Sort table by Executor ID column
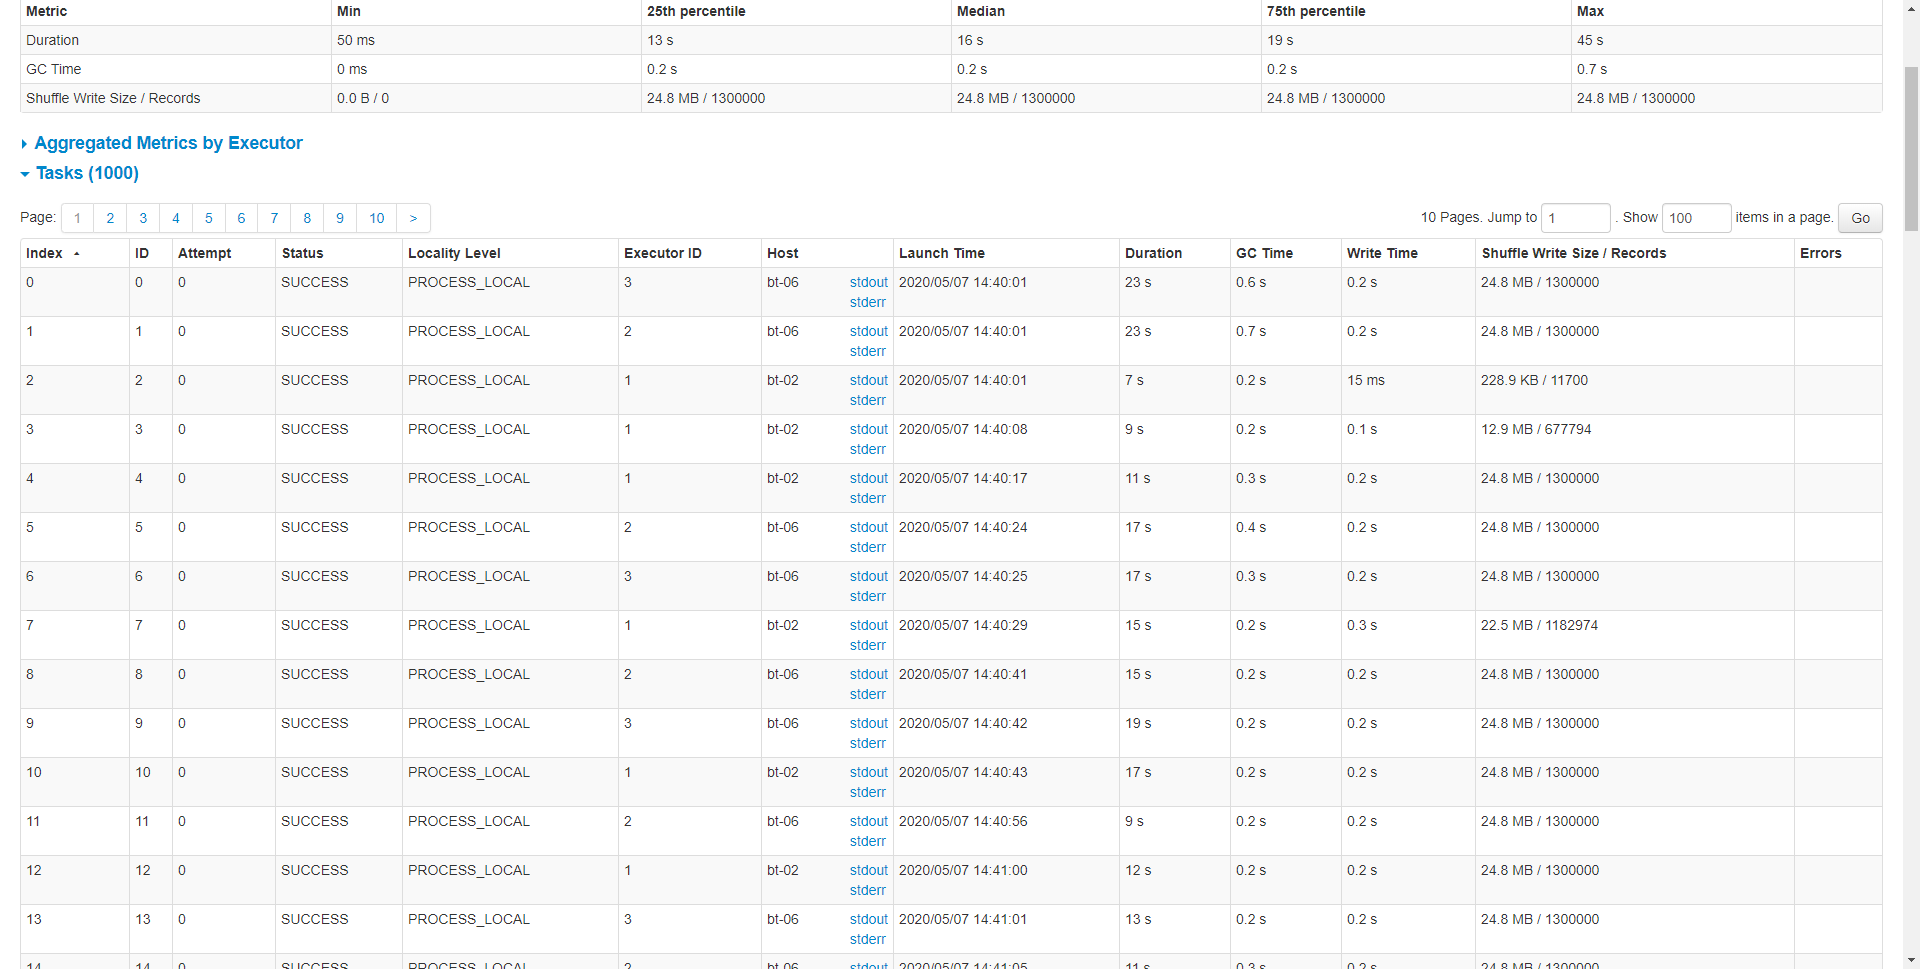This screenshot has height=969, width=1920. (663, 254)
